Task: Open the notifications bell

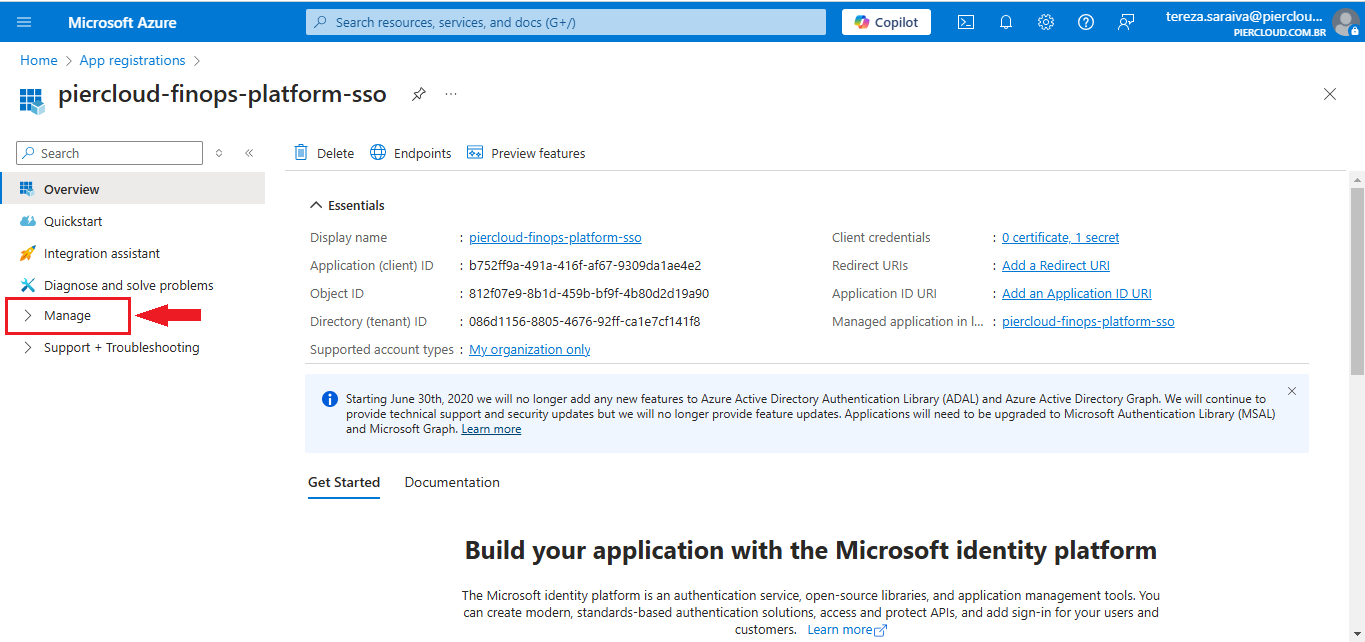Action: [1006, 22]
